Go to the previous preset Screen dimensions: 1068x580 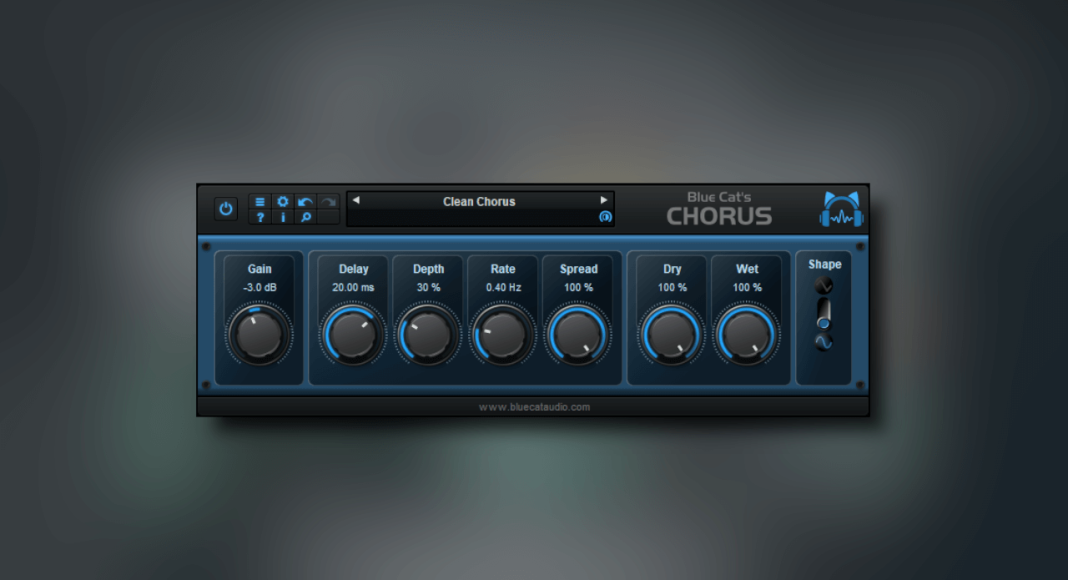[355, 200]
